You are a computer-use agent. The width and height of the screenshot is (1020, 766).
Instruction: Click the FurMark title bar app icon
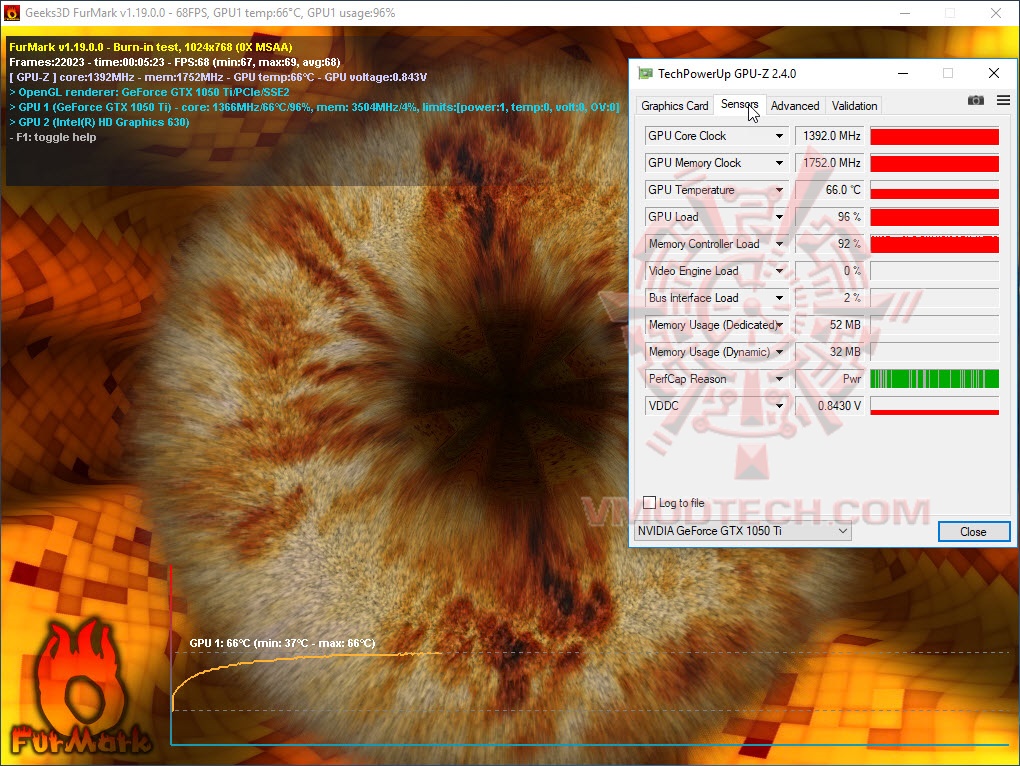(12, 13)
